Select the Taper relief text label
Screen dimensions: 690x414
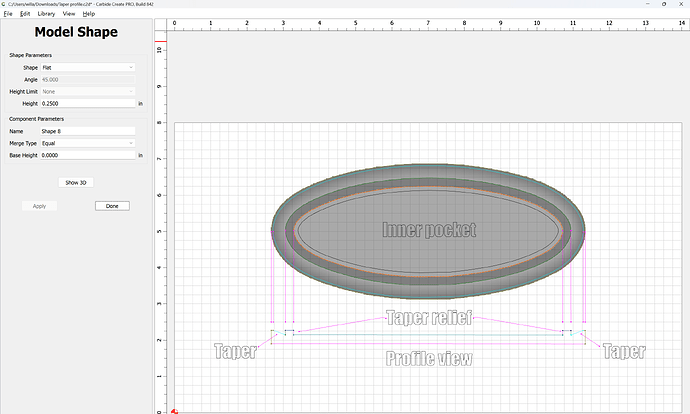428,319
